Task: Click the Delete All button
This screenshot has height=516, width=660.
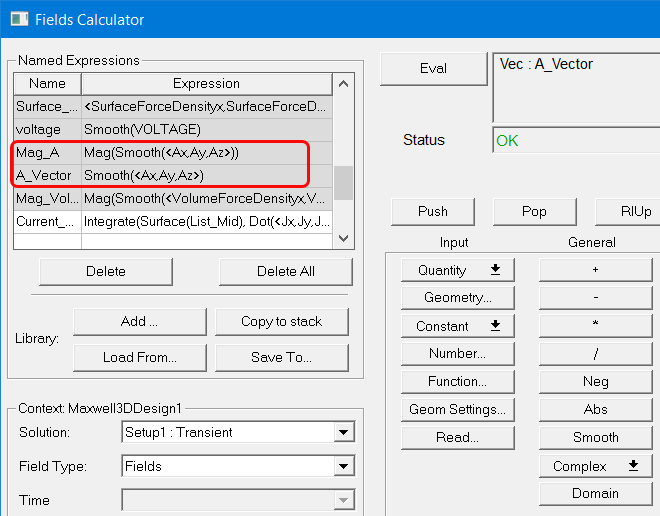Action: pyautogui.click(x=286, y=271)
